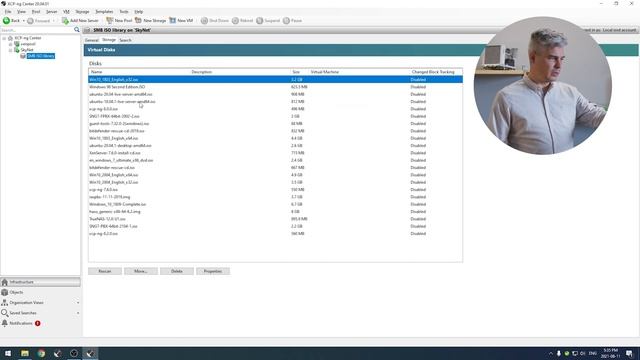Collapse the XCP-ng Center tree root

coord(4,38)
